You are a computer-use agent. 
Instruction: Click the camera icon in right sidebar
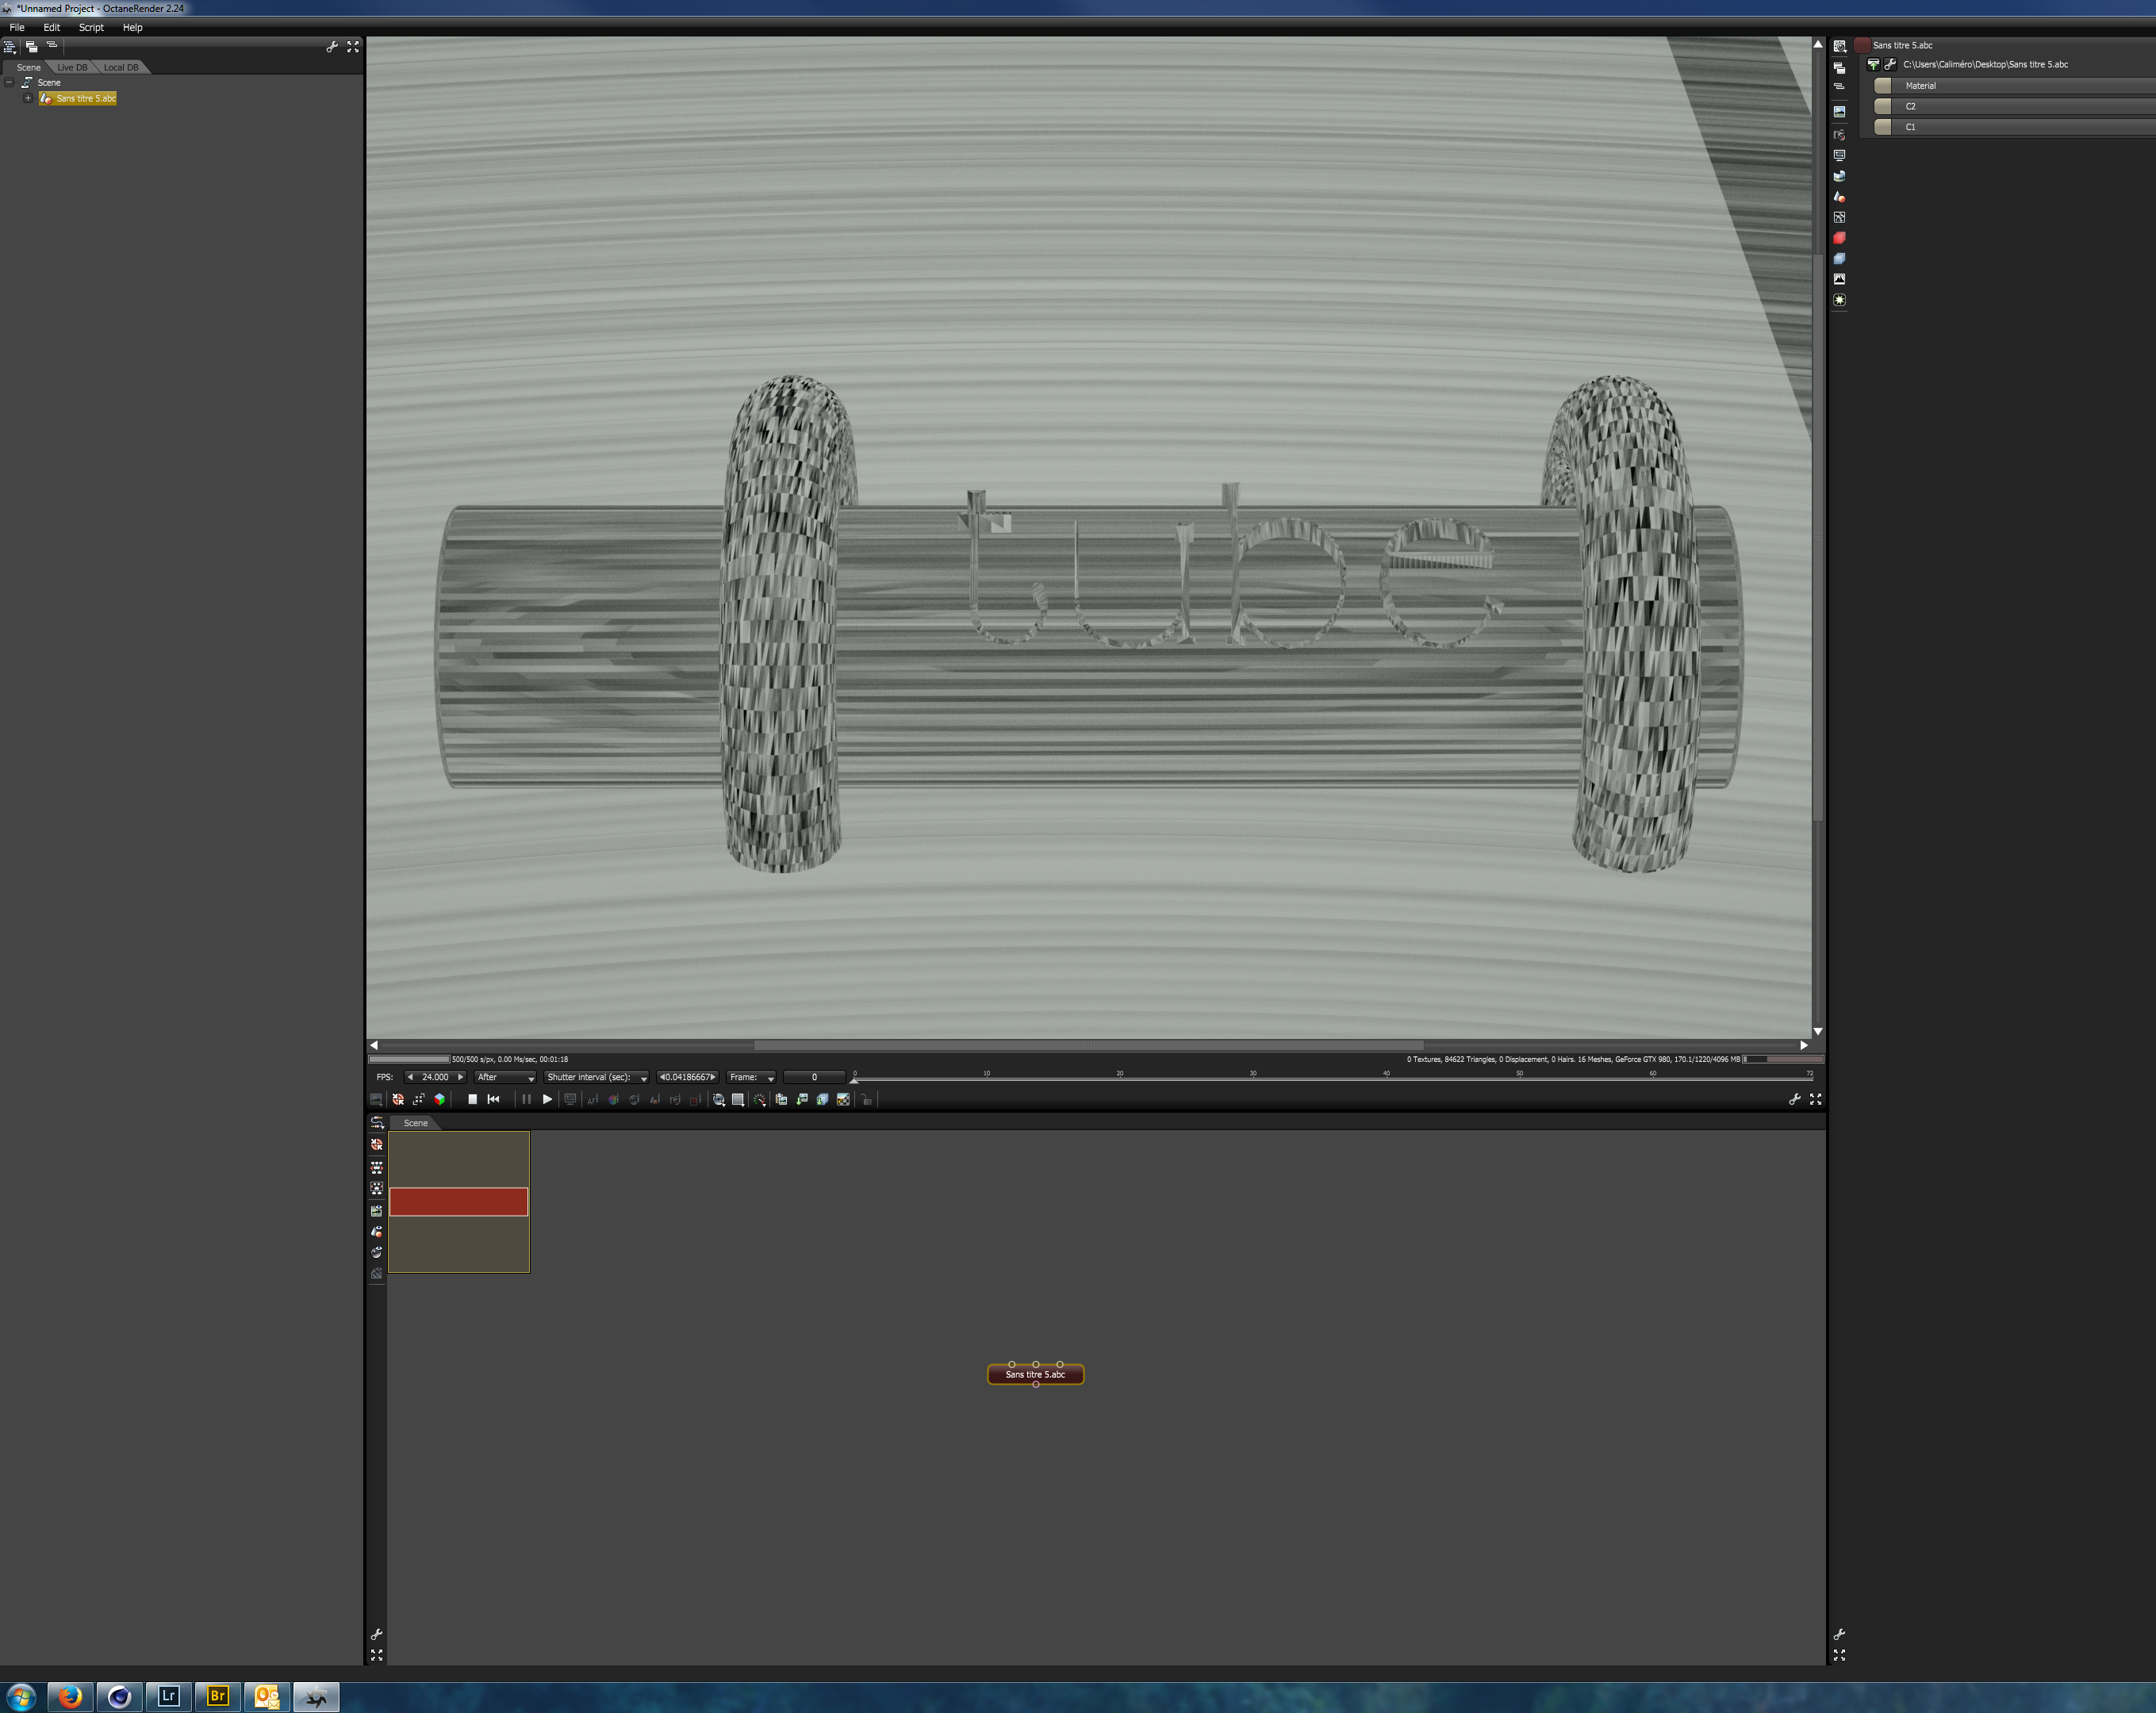(1839, 135)
